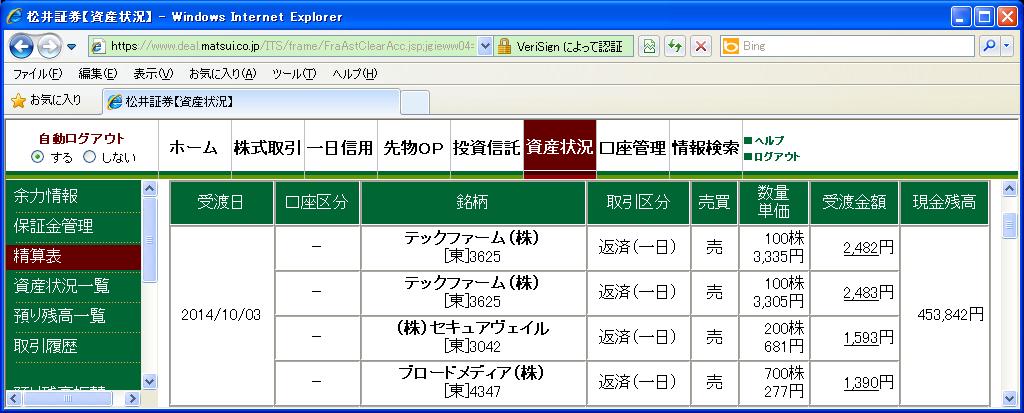Stop loading with the red X icon
Screen dimensions: 1024x413
point(701,46)
